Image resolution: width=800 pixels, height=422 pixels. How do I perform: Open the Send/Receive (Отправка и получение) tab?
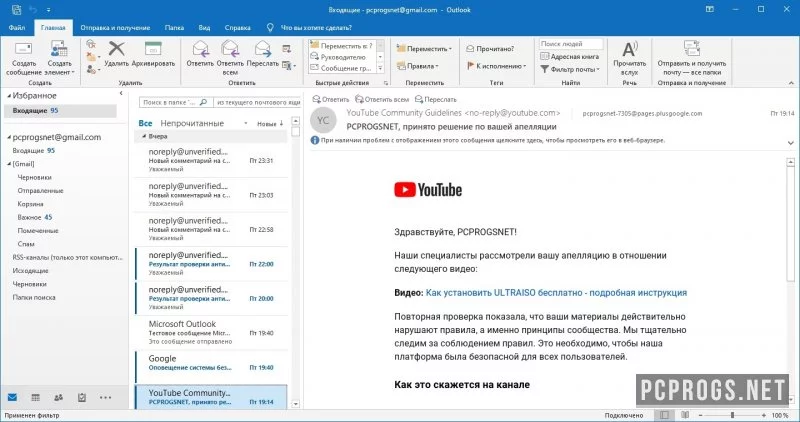coord(115,28)
